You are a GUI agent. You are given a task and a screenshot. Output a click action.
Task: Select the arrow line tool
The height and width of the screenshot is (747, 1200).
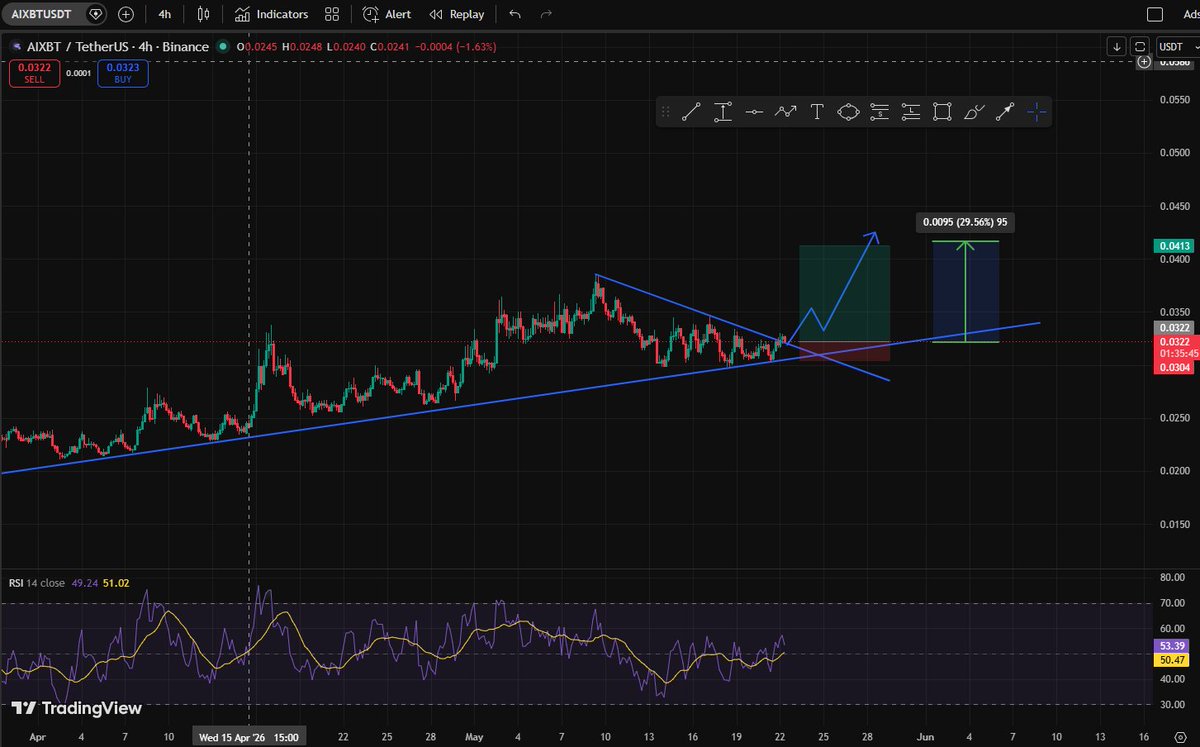coord(1005,112)
